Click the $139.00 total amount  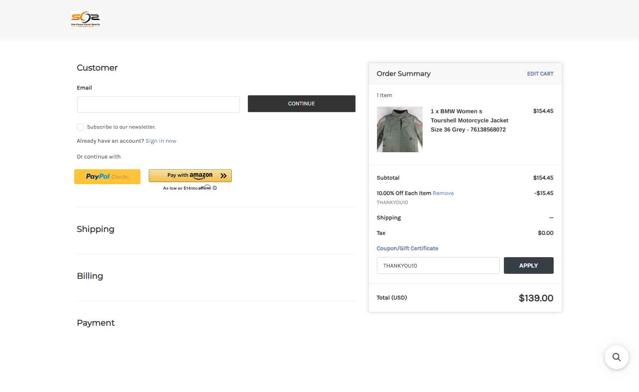[536, 298]
